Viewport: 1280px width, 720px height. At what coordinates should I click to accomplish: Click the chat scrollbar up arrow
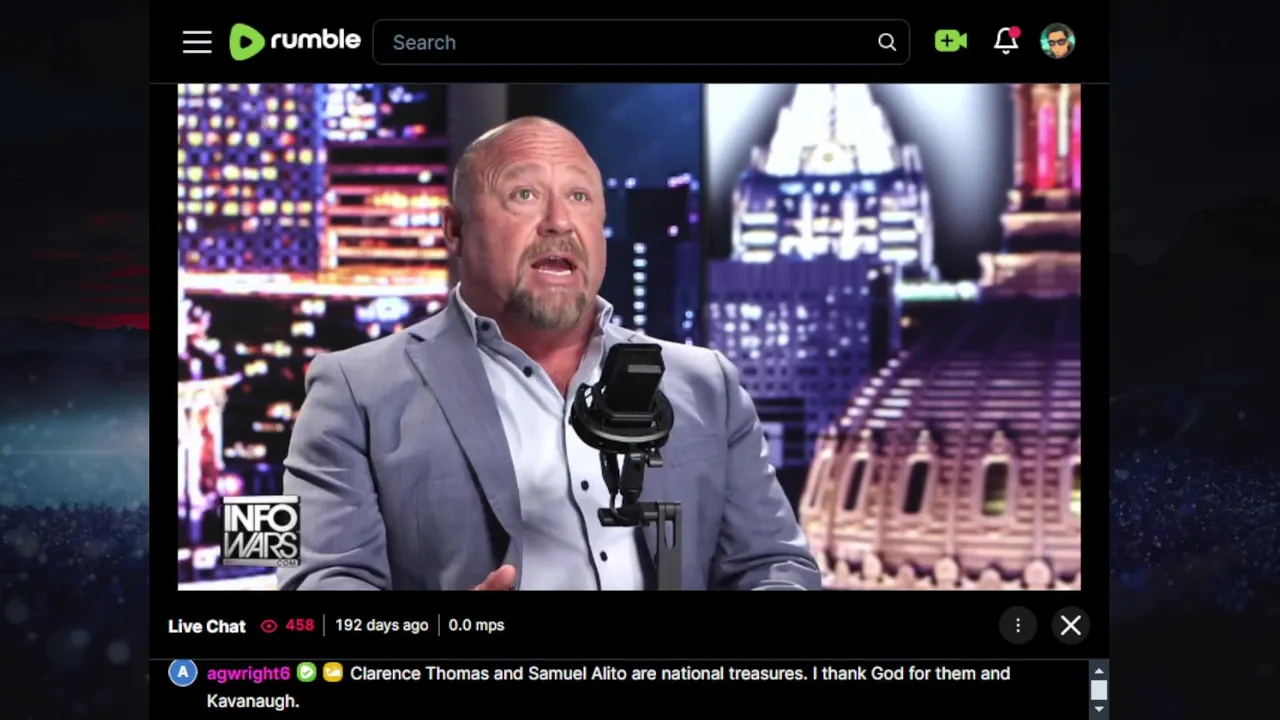point(1099,671)
